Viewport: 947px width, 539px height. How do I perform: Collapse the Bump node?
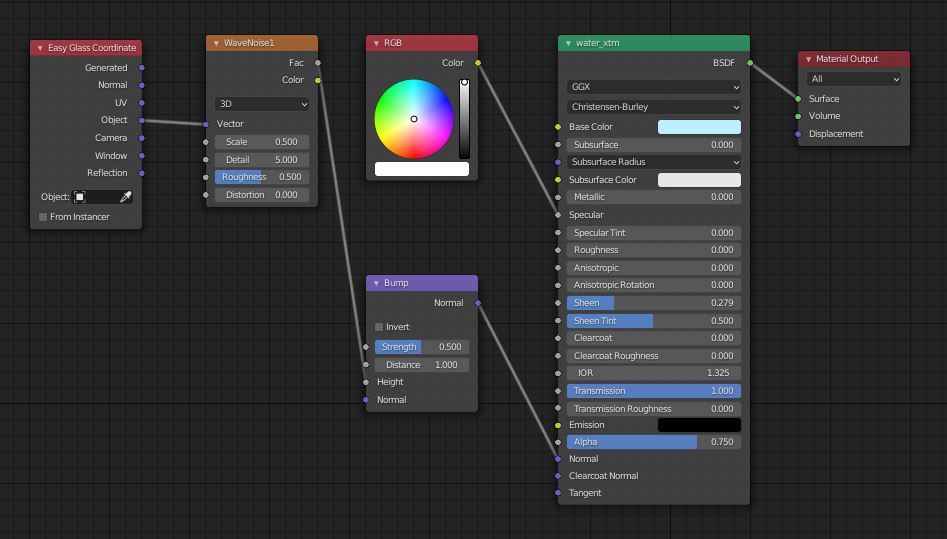[376, 283]
